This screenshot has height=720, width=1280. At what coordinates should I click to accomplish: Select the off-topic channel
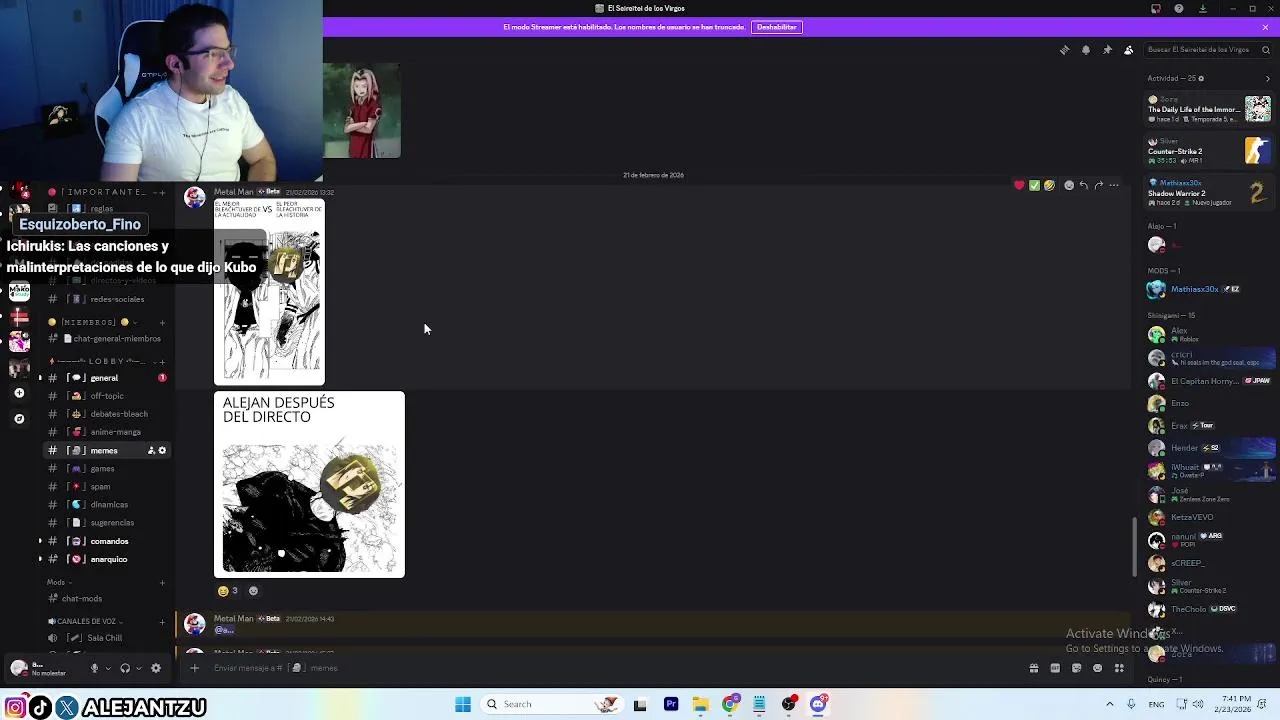(106, 396)
